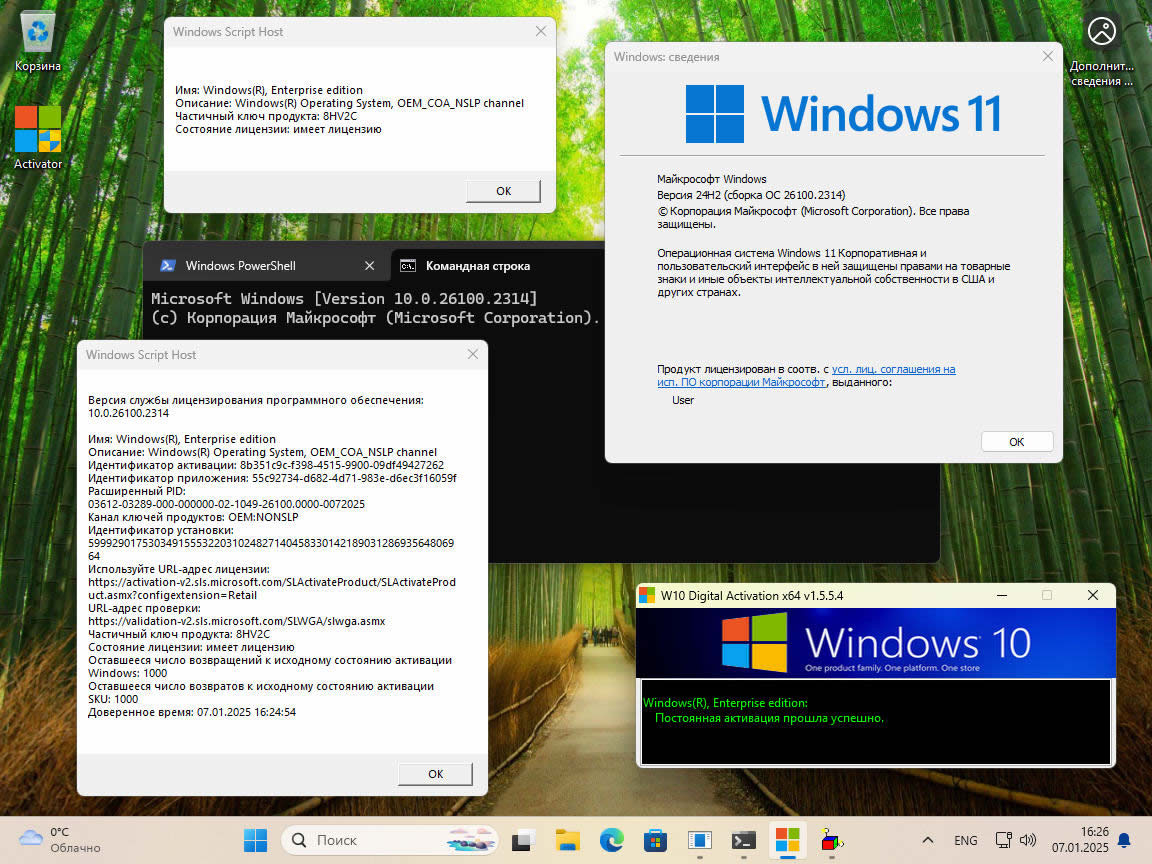
Task: Open the Windows Start button on taskbar
Action: pyautogui.click(x=255, y=840)
